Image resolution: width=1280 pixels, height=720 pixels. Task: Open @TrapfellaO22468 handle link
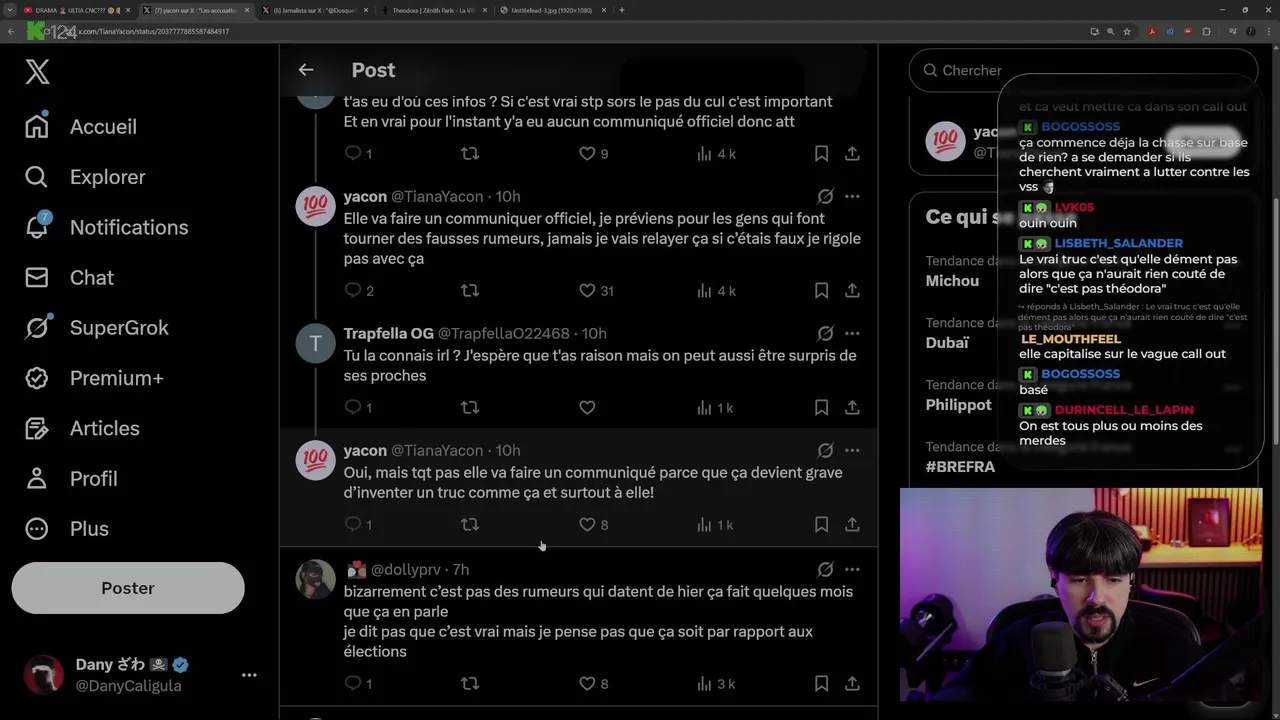503,333
